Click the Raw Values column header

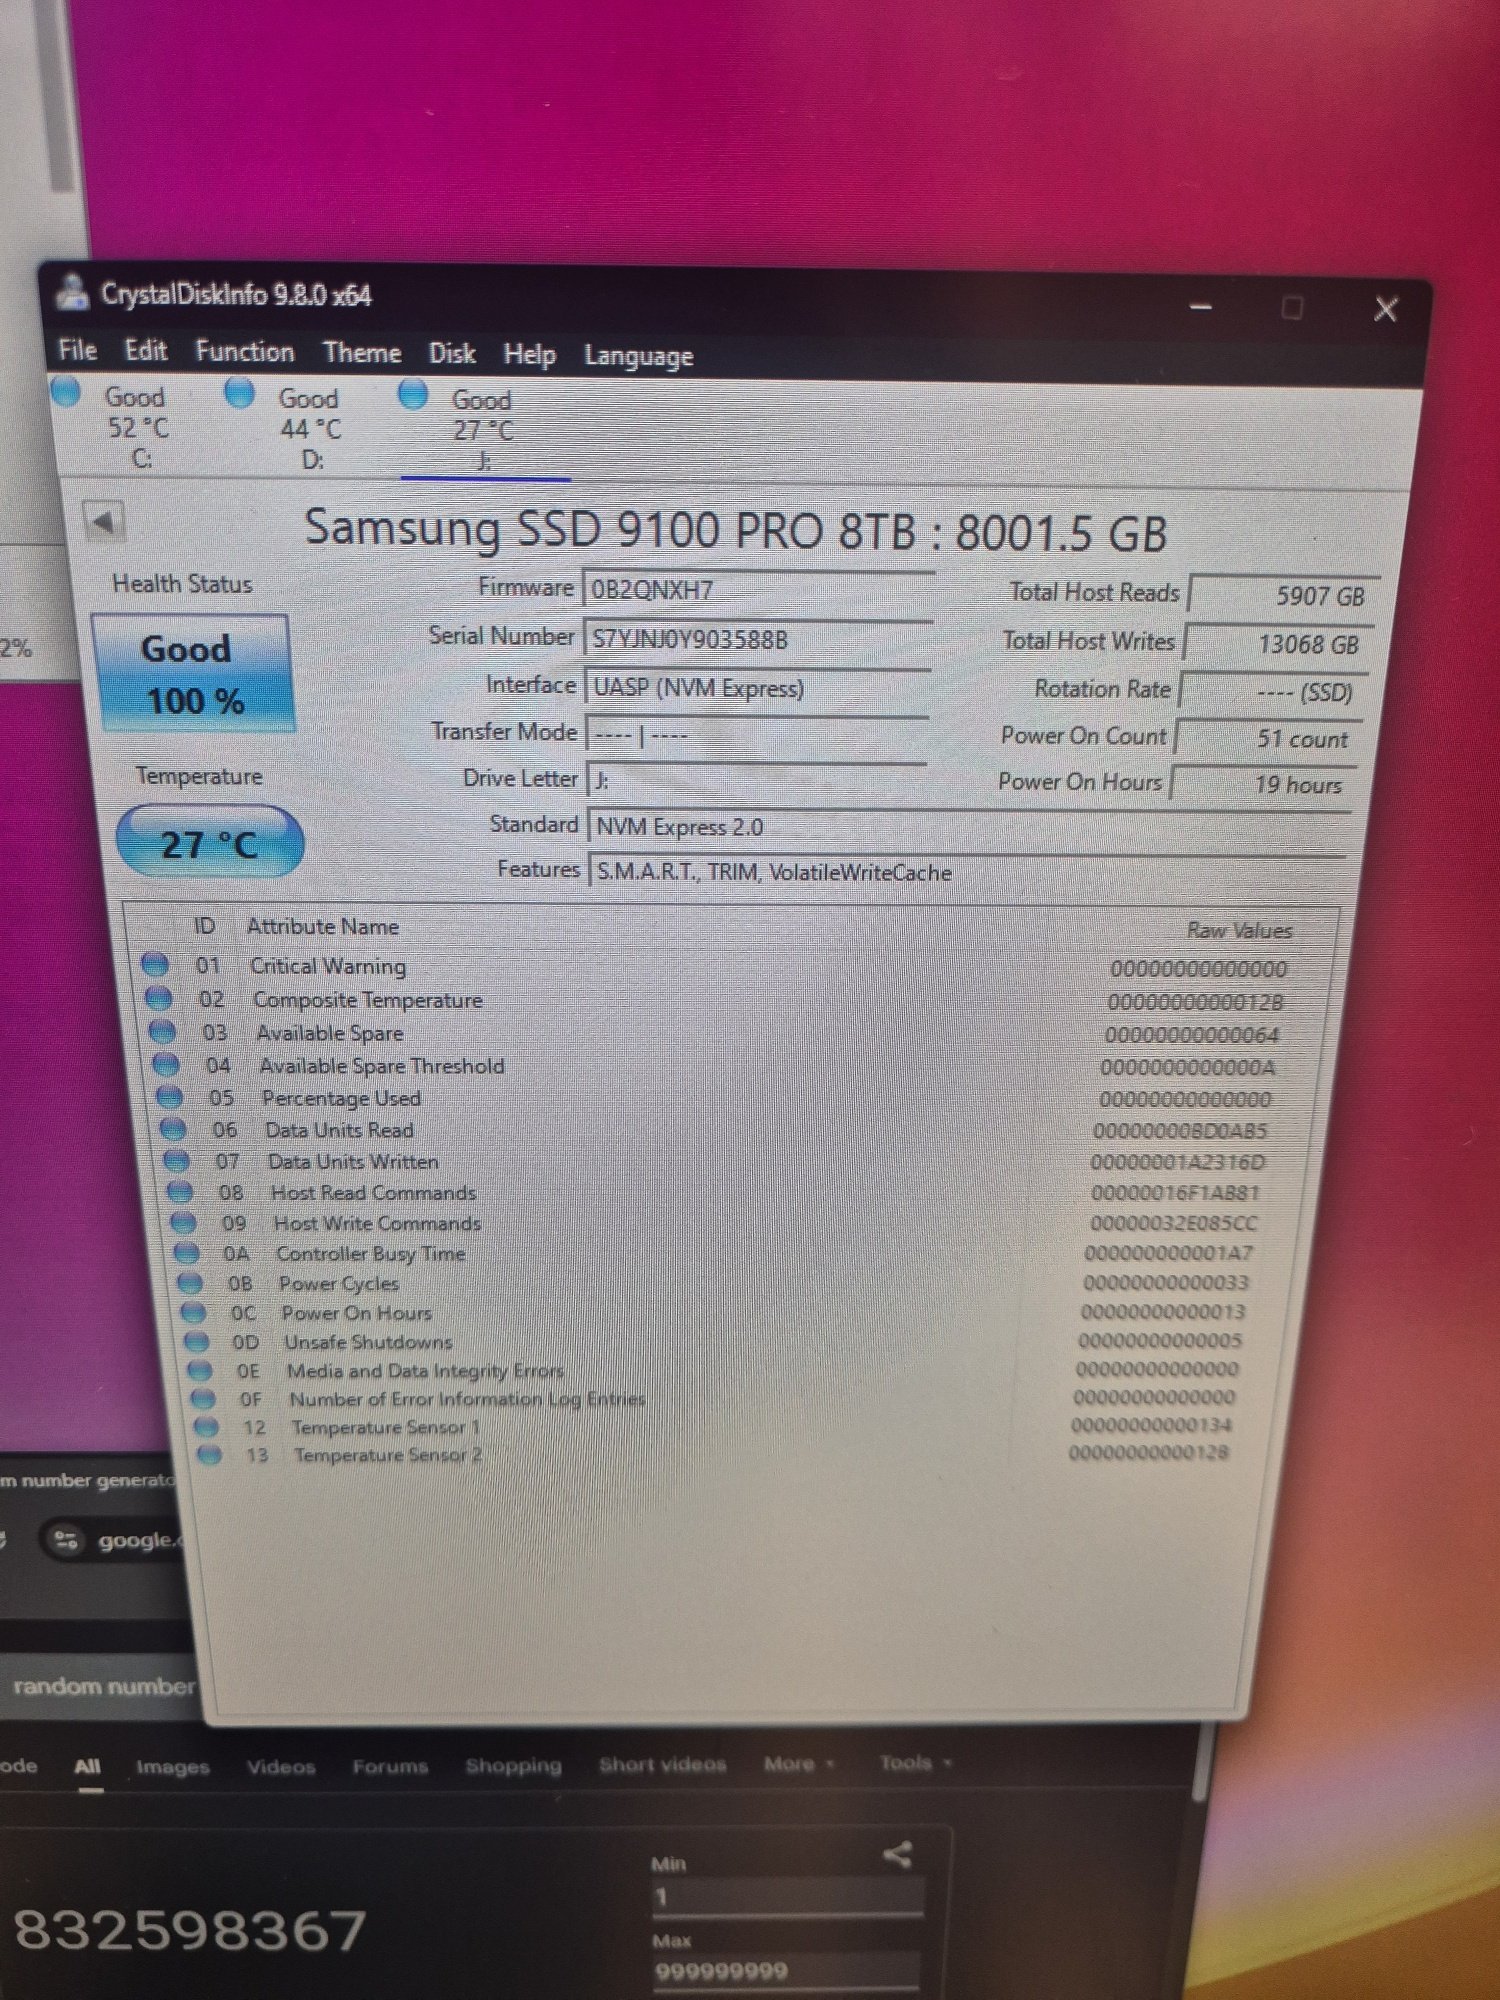pyautogui.click(x=1240, y=930)
